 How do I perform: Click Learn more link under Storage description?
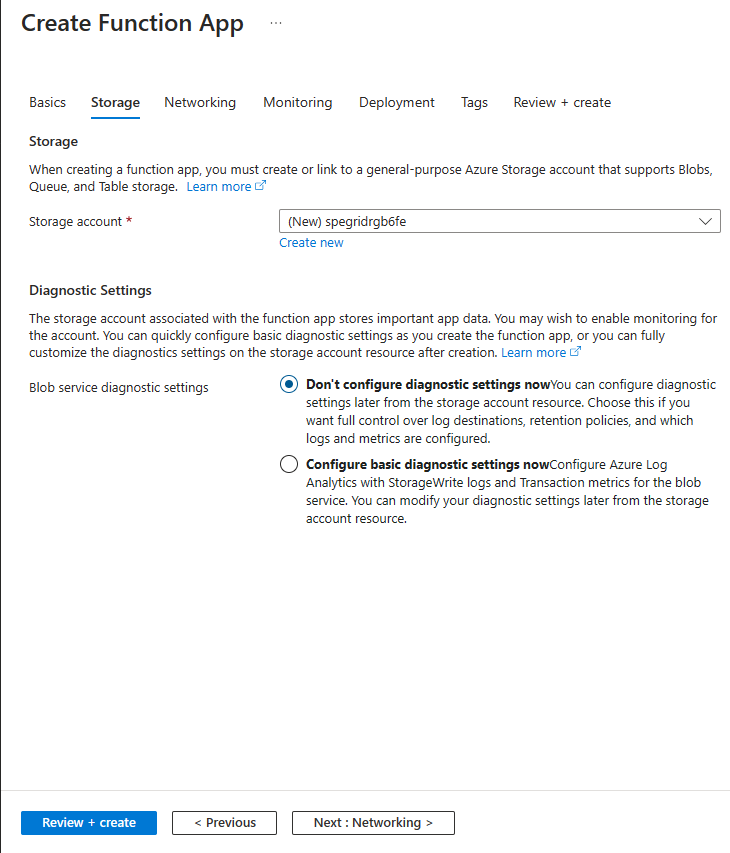(x=226, y=187)
